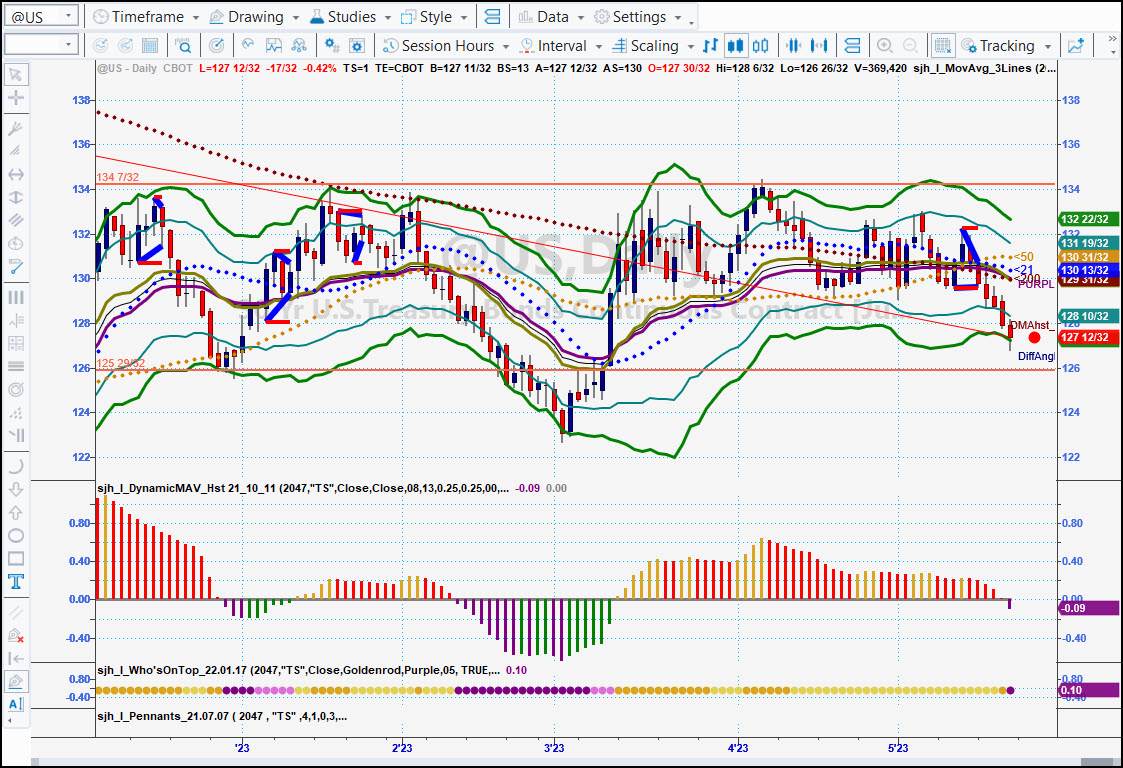The width and height of the screenshot is (1123, 768).
Task: Click the purple -0.09 value tag
Action: (x=1088, y=608)
